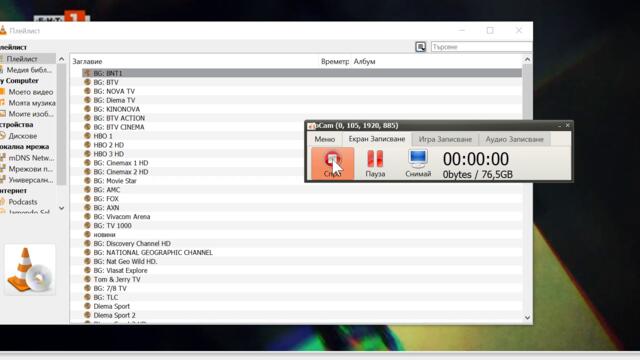
Task: Open Моите изоб. in the sidebar
Action: 28,114
